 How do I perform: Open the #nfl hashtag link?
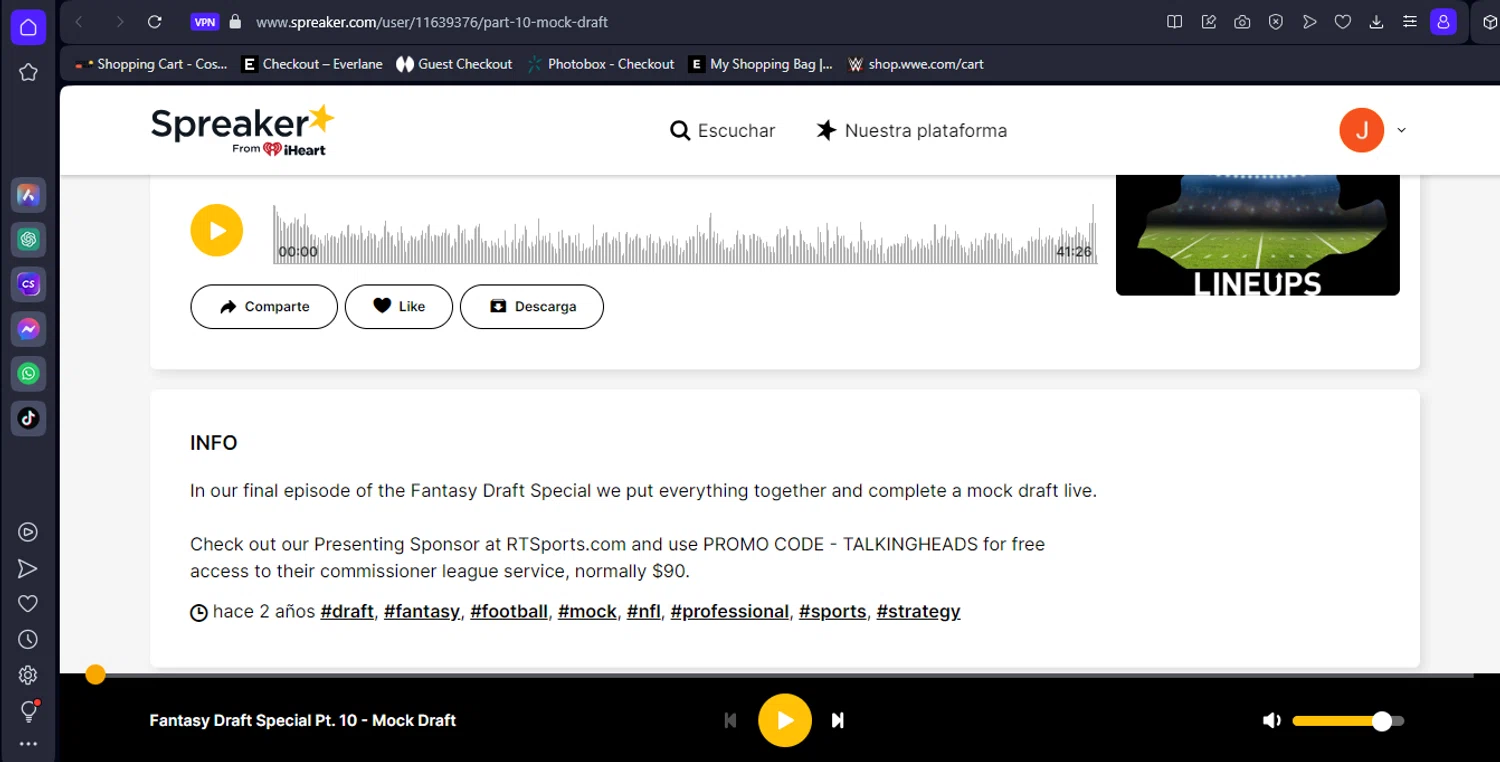(x=644, y=612)
